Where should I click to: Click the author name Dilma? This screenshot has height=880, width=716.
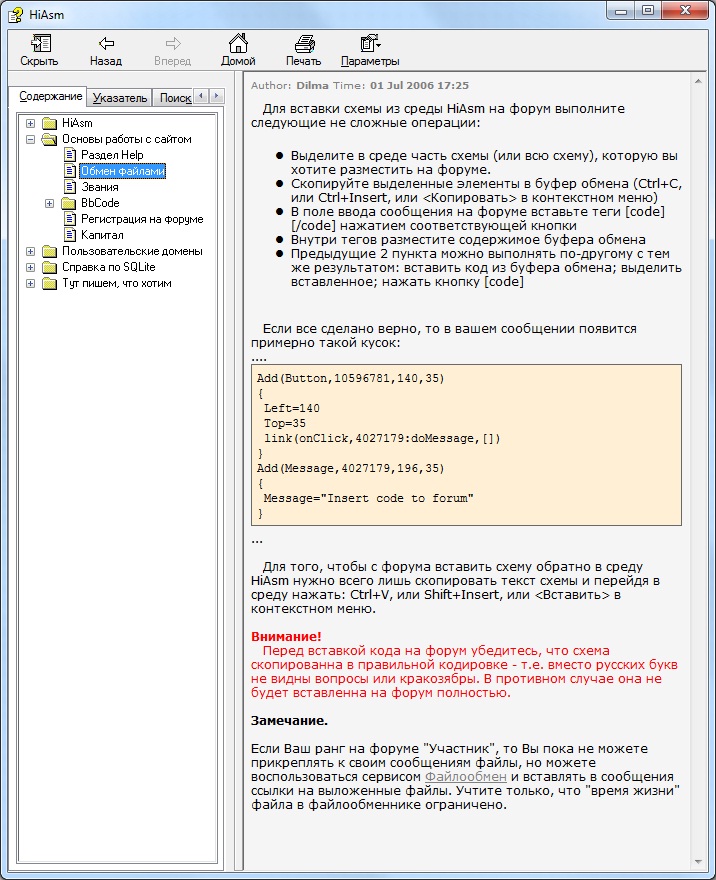312,85
